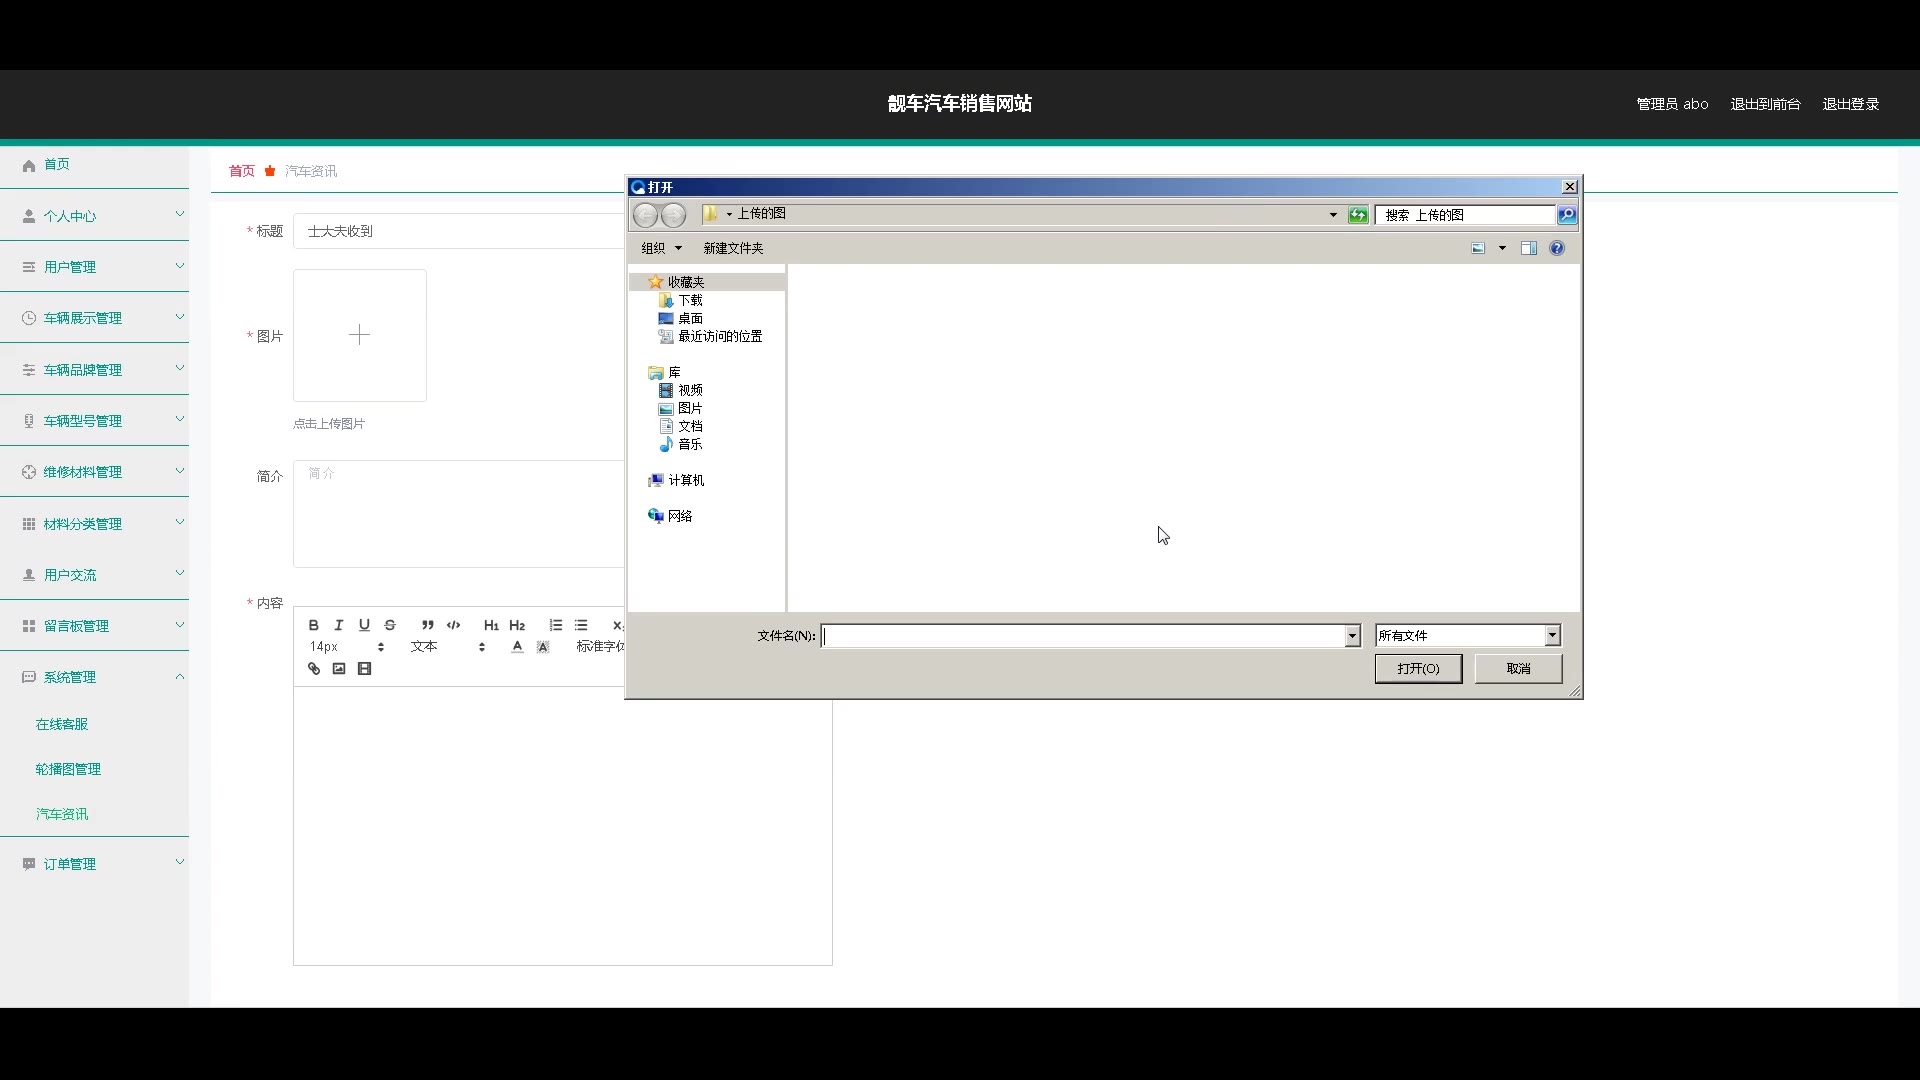1920x1080 pixels.
Task: Click the italic formatting icon
Action: [339, 625]
